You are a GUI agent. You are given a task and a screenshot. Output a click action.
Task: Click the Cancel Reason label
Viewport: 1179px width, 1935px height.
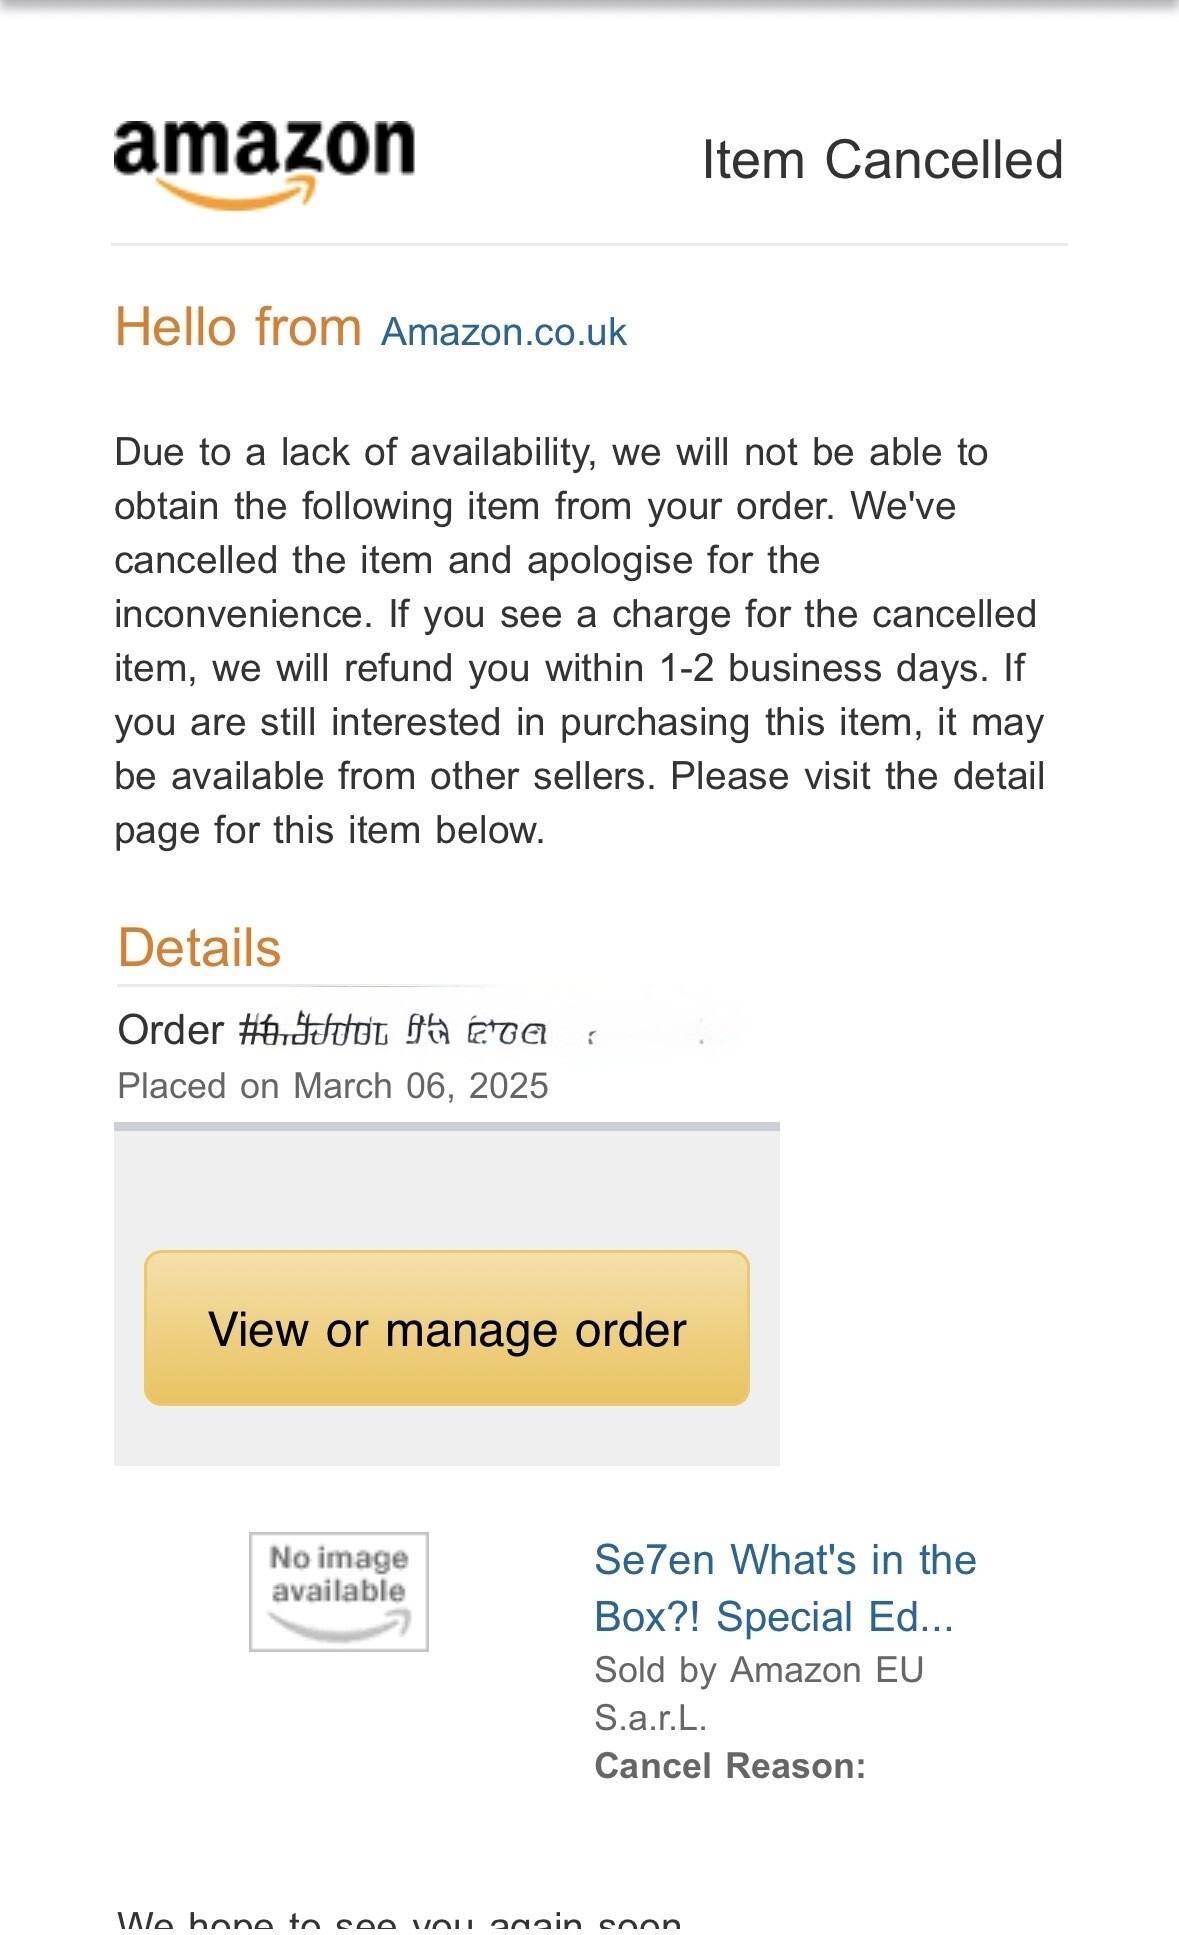[730, 1766]
